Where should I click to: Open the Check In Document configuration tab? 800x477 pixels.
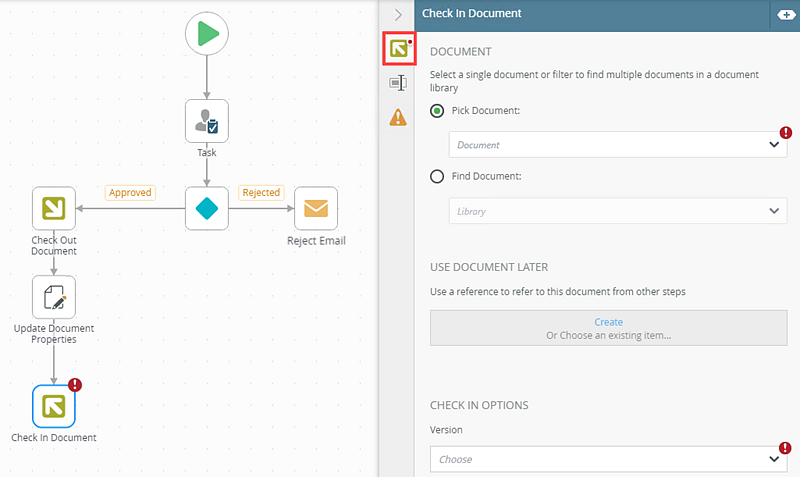point(399,47)
